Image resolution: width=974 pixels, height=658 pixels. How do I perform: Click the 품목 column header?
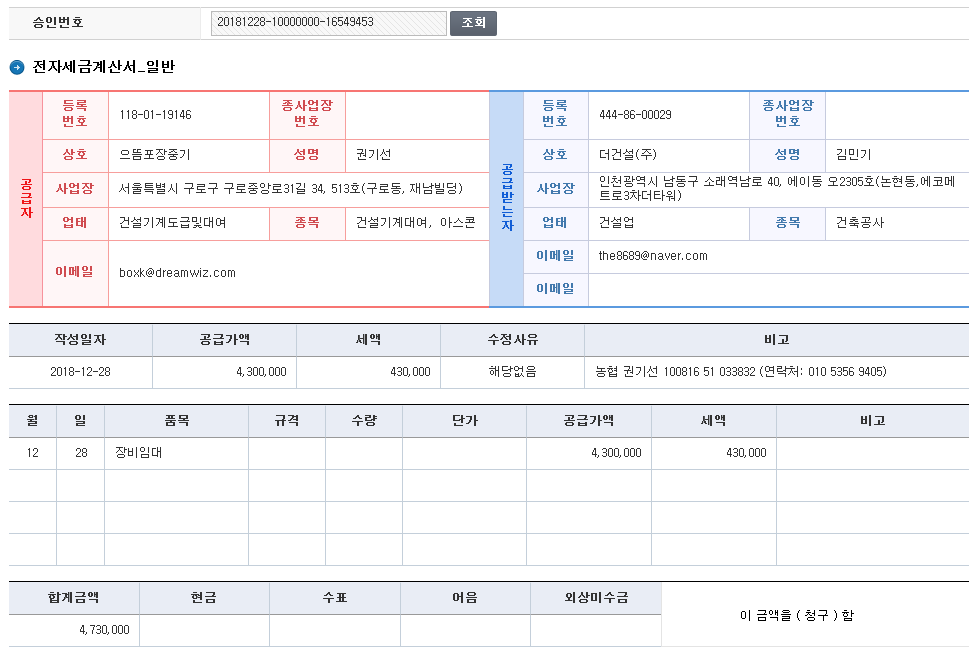pyautogui.click(x=176, y=421)
